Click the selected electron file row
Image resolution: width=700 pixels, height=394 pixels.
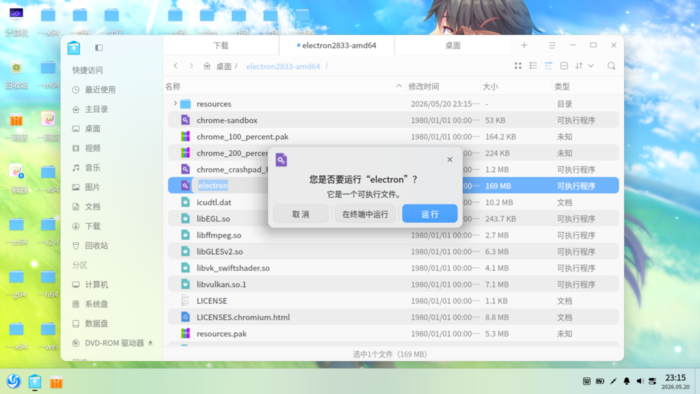(393, 186)
